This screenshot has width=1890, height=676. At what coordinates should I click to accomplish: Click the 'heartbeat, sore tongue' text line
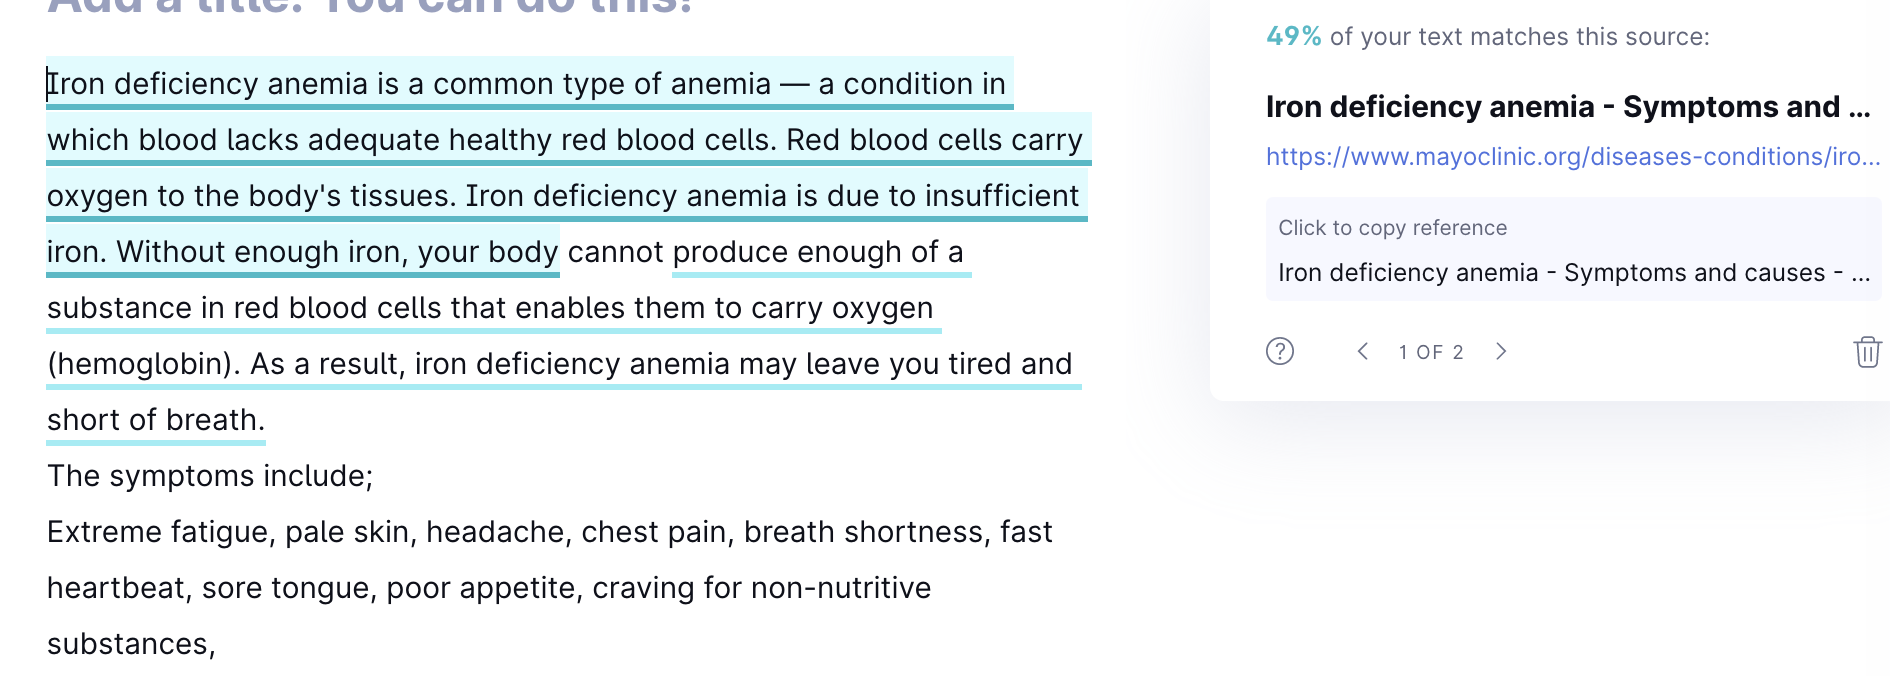[489, 588]
